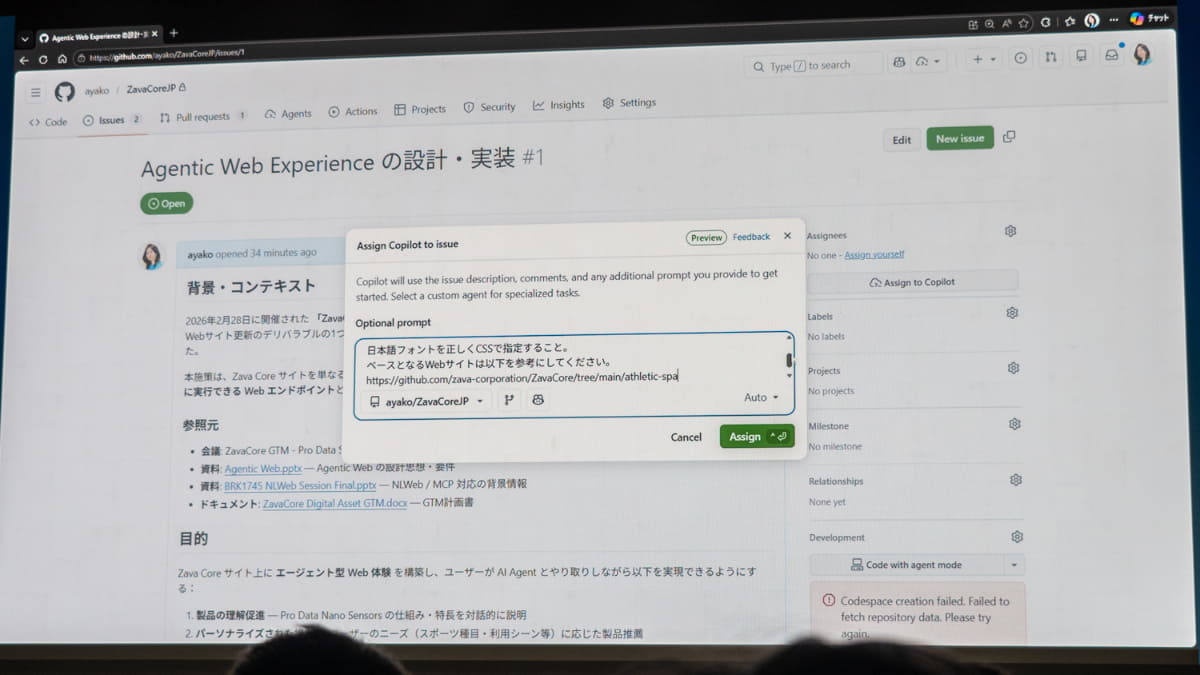Expand the Code with agent mode arrow
The image size is (1200, 675).
coord(1015,565)
